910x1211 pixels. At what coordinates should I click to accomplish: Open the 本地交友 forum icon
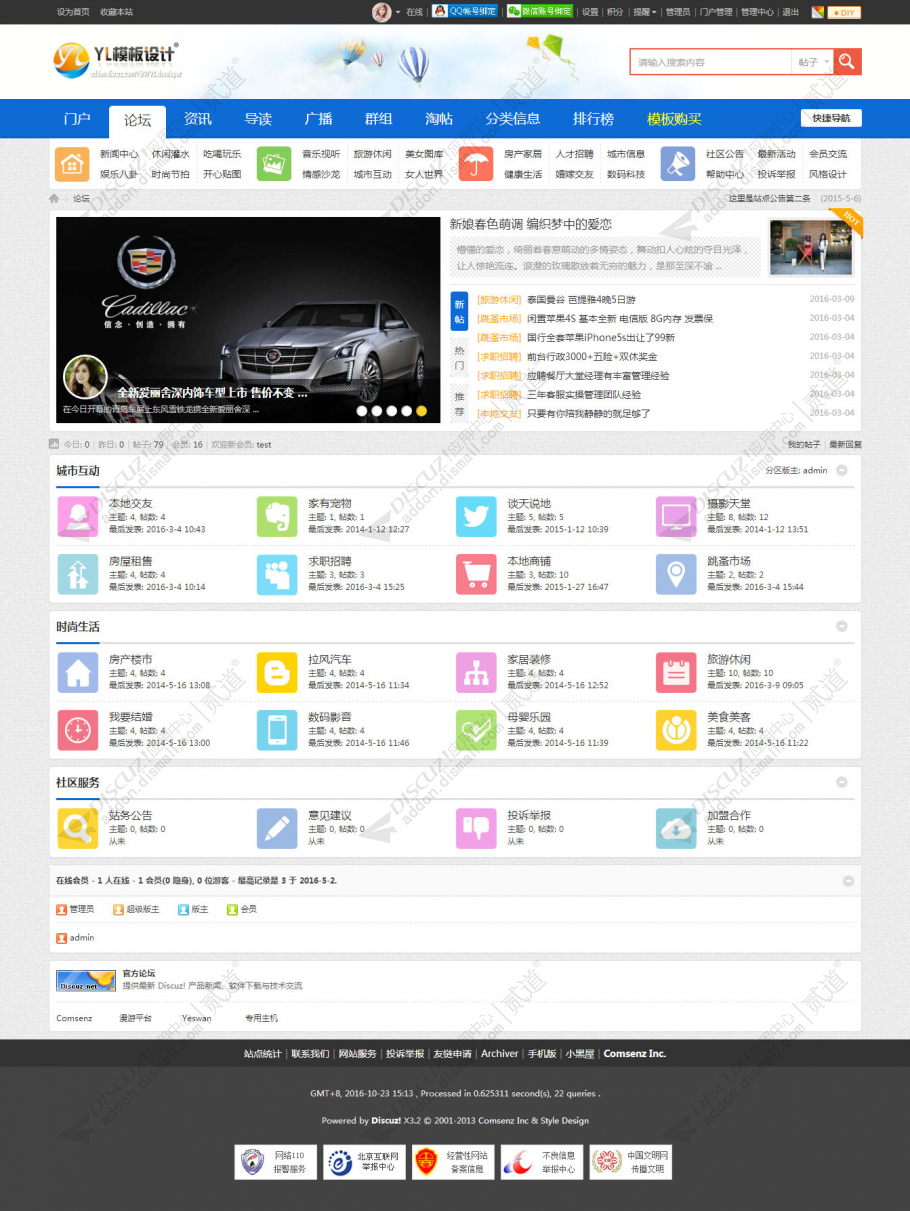77,517
